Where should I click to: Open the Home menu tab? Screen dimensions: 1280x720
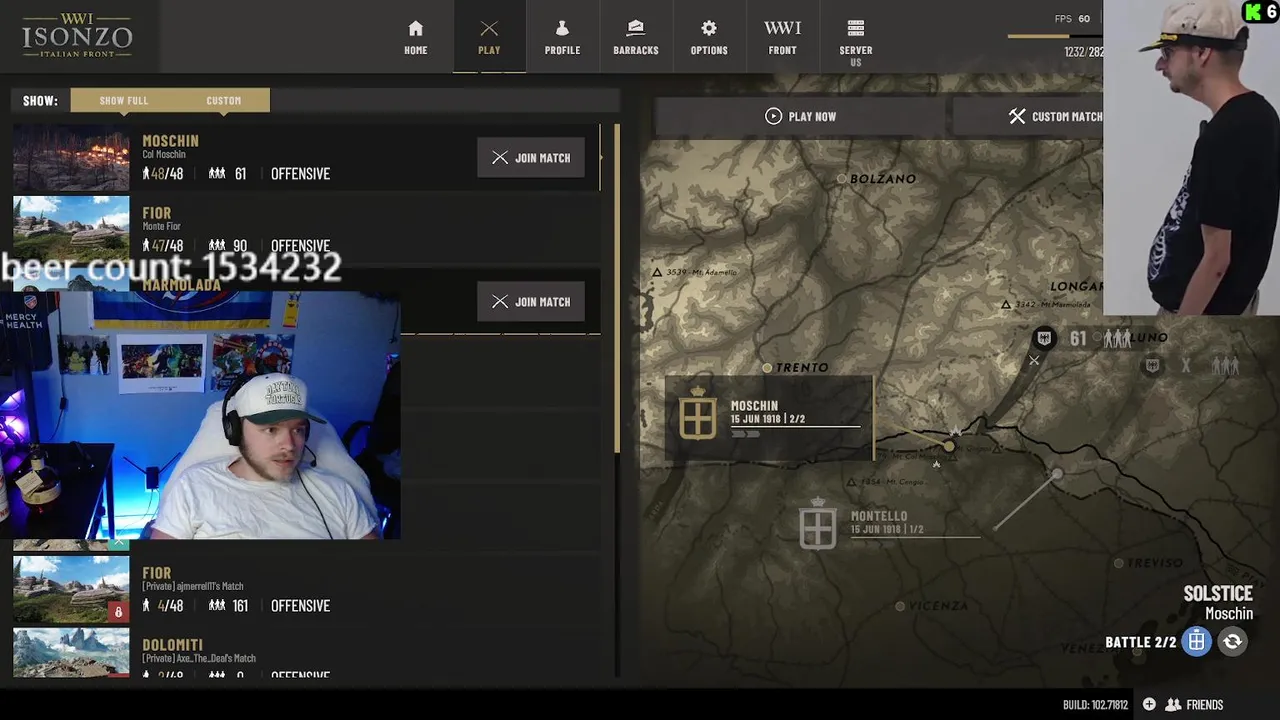click(415, 37)
